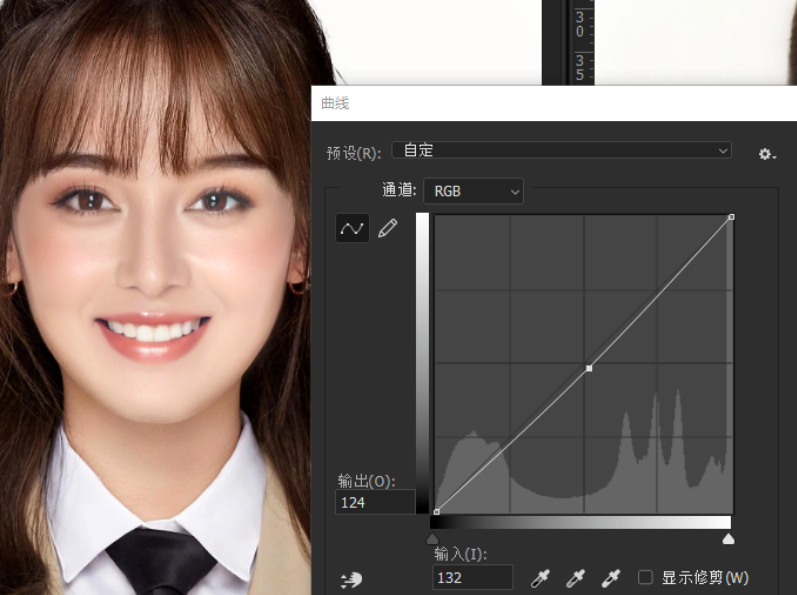Click the white point input slider
This screenshot has height=595, width=797.
click(728, 539)
